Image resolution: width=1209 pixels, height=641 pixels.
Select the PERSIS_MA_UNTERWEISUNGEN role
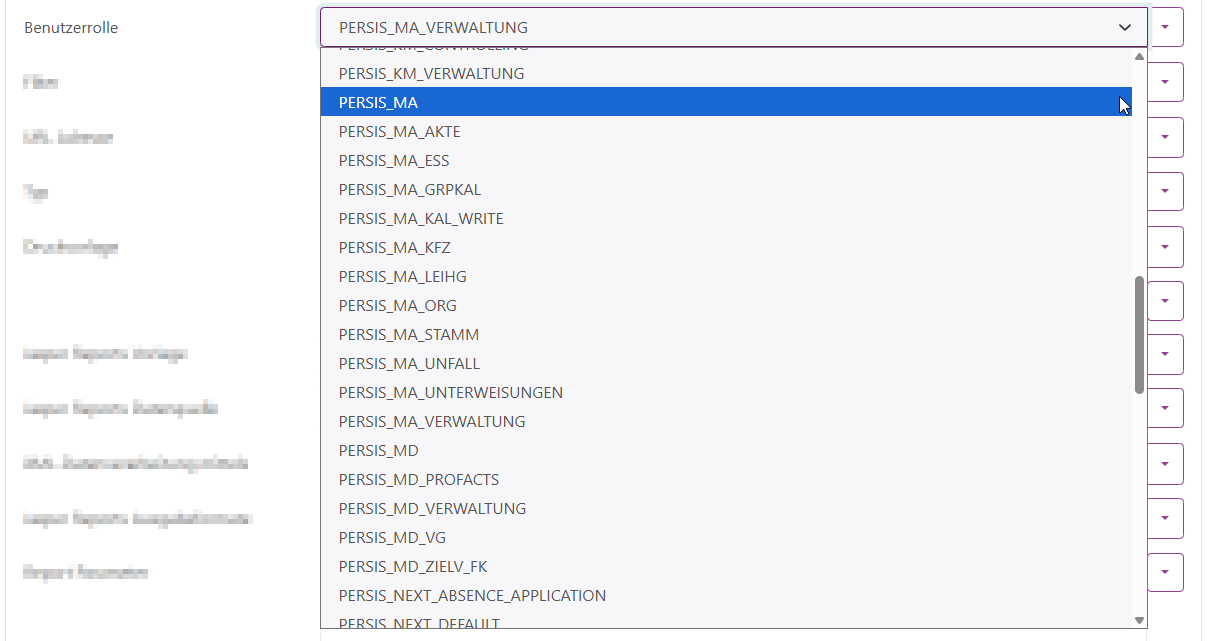[x=451, y=392]
